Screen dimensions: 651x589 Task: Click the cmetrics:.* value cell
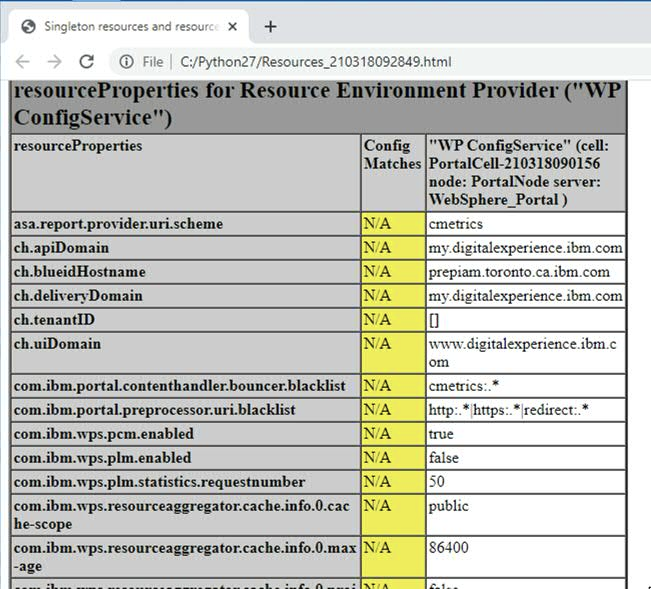click(x=526, y=386)
